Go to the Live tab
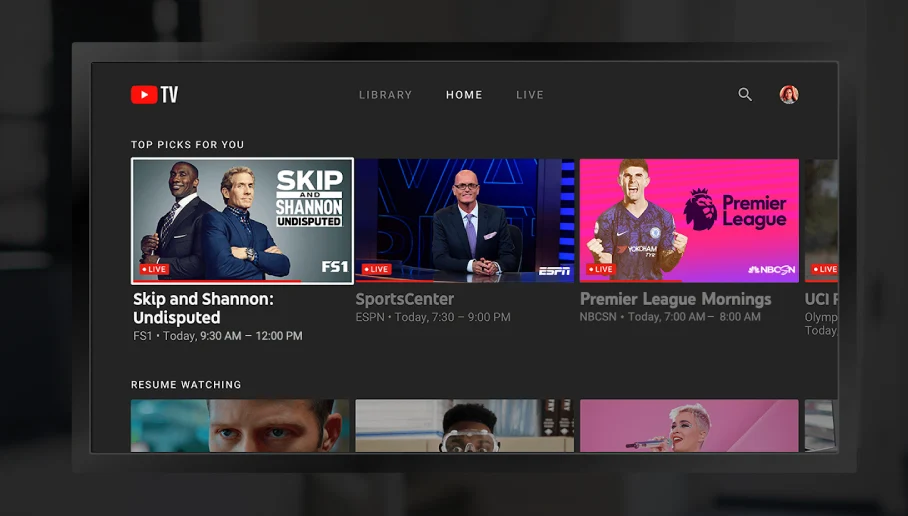Image resolution: width=908 pixels, height=516 pixels. pos(530,95)
